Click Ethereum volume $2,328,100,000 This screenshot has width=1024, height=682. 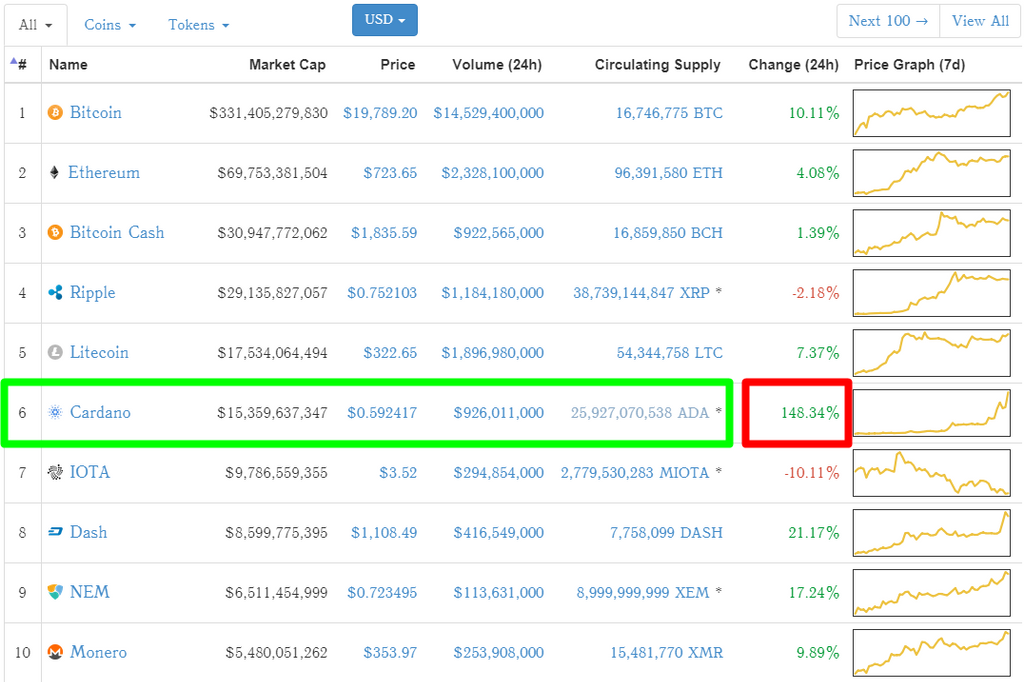pos(492,173)
